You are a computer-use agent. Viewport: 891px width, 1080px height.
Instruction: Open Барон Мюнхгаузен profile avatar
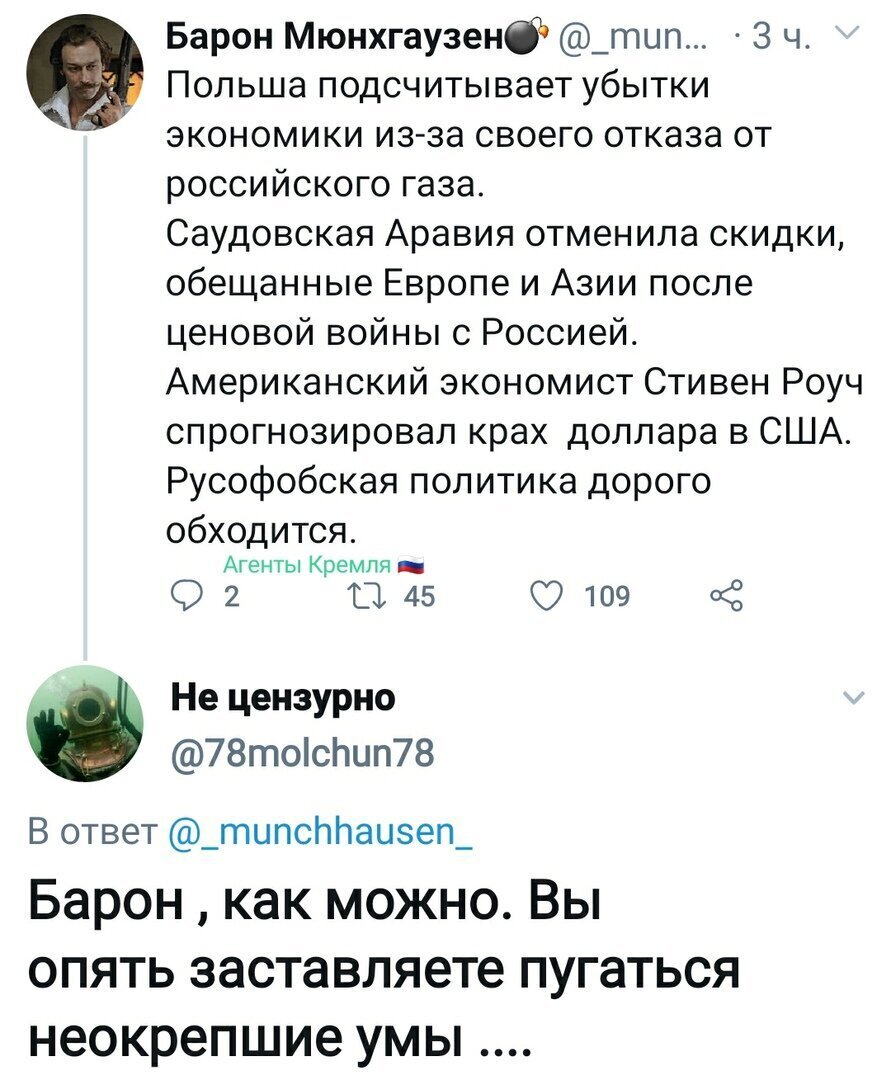(85, 72)
